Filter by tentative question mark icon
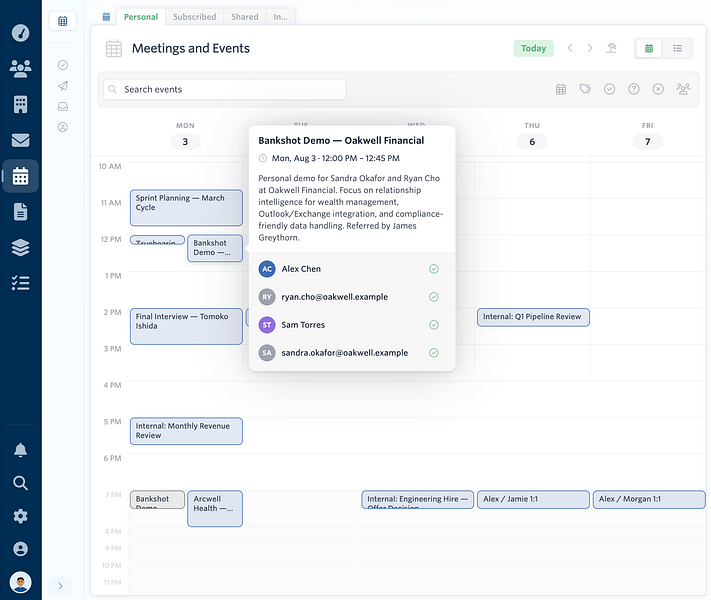The height and width of the screenshot is (600, 711). click(634, 89)
